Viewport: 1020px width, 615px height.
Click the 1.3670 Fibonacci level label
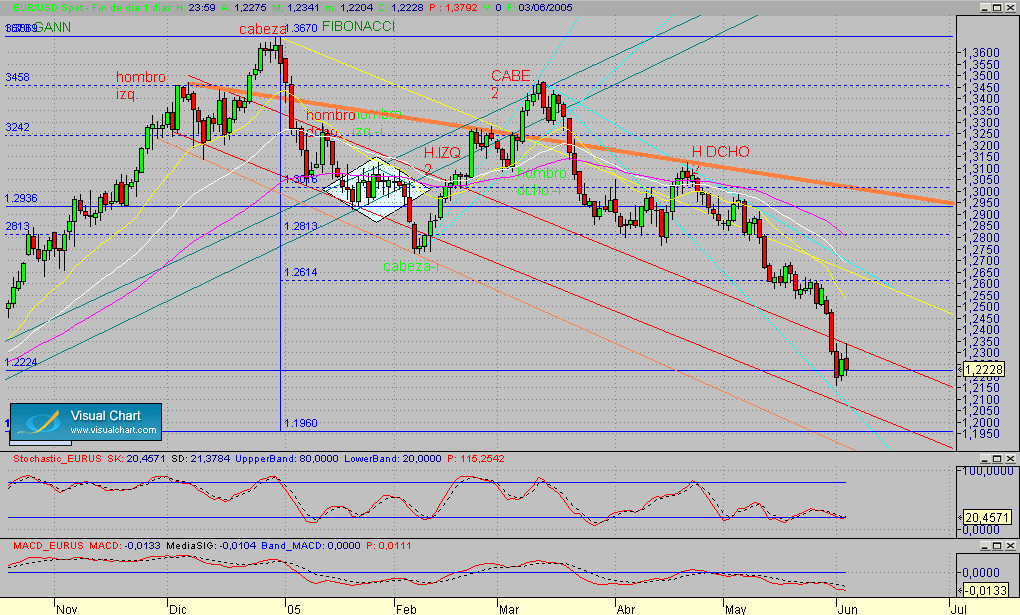301,29
